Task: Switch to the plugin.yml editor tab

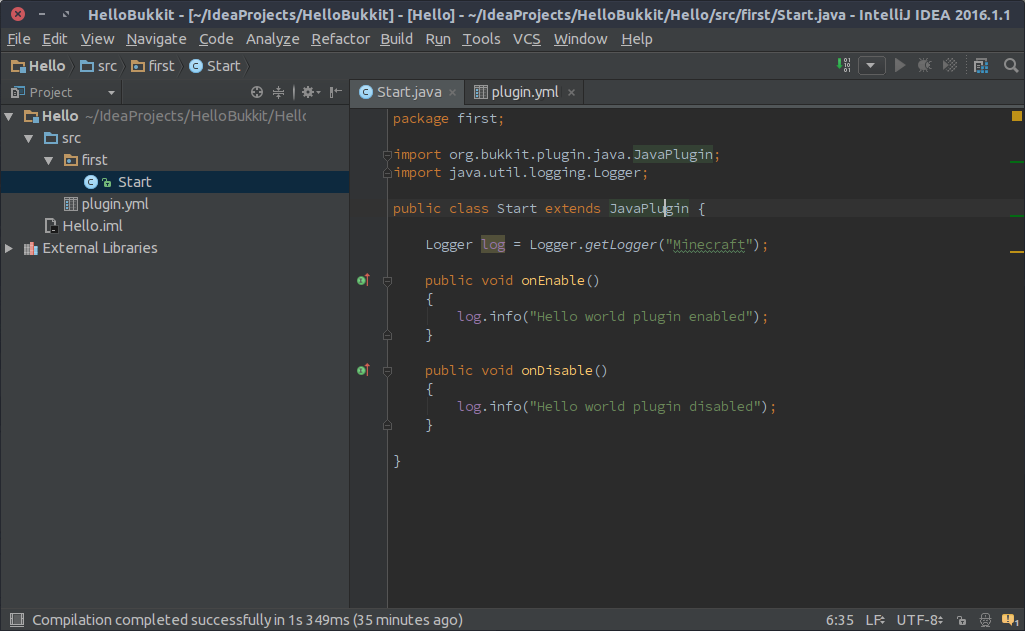Action: 516,92
